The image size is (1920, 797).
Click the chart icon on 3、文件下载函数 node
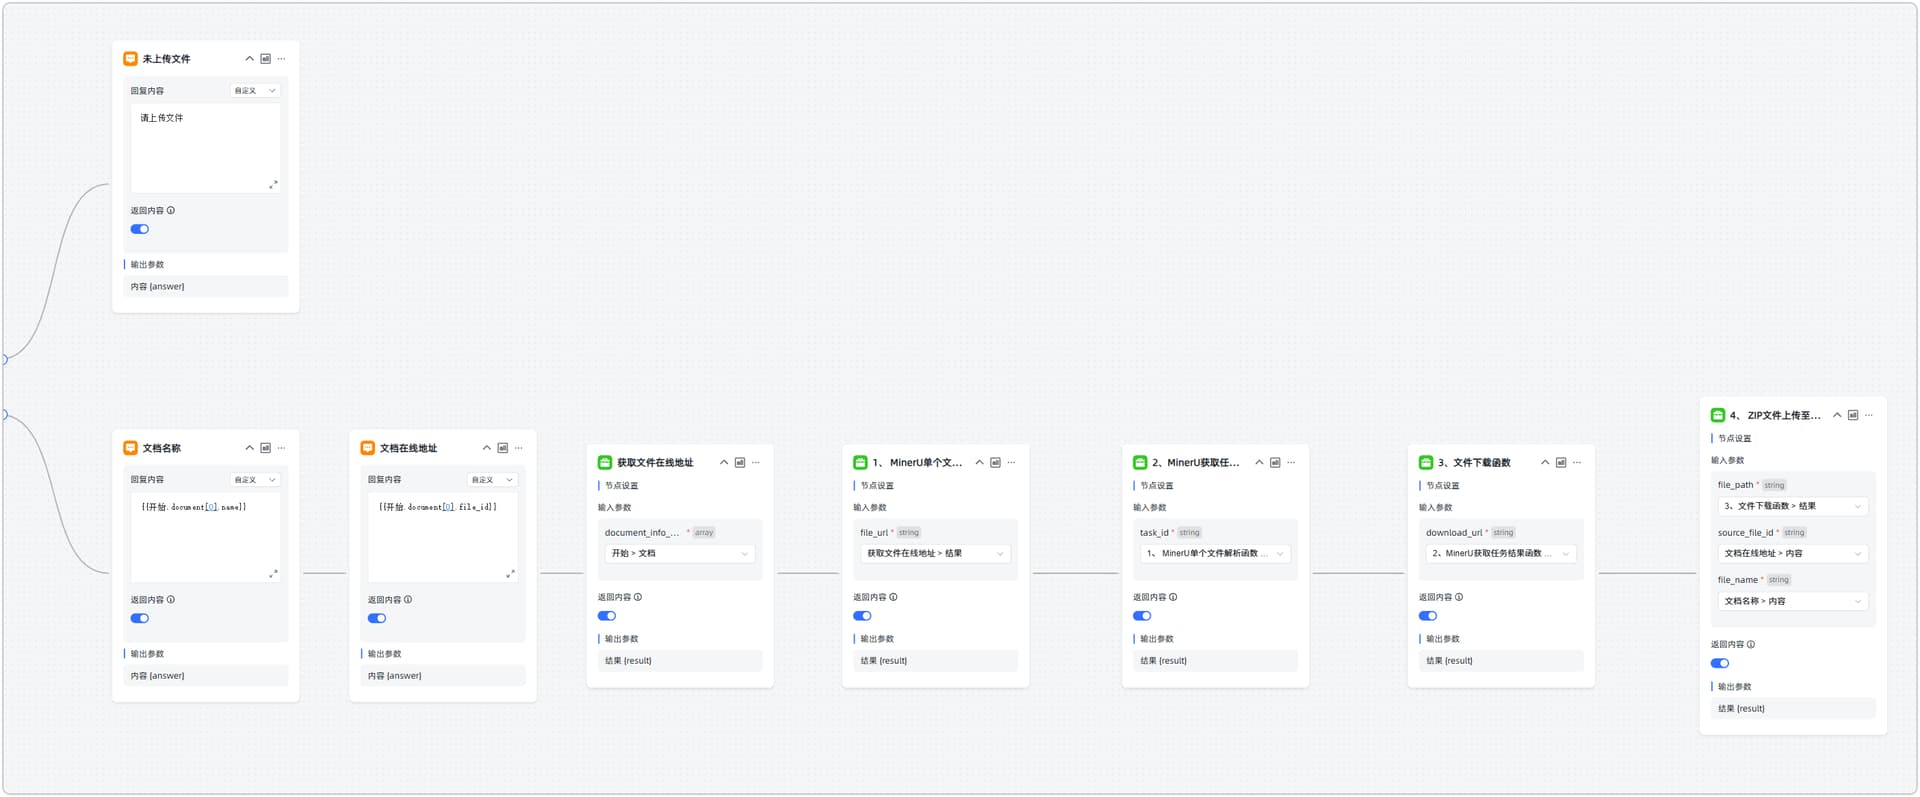tap(1561, 462)
